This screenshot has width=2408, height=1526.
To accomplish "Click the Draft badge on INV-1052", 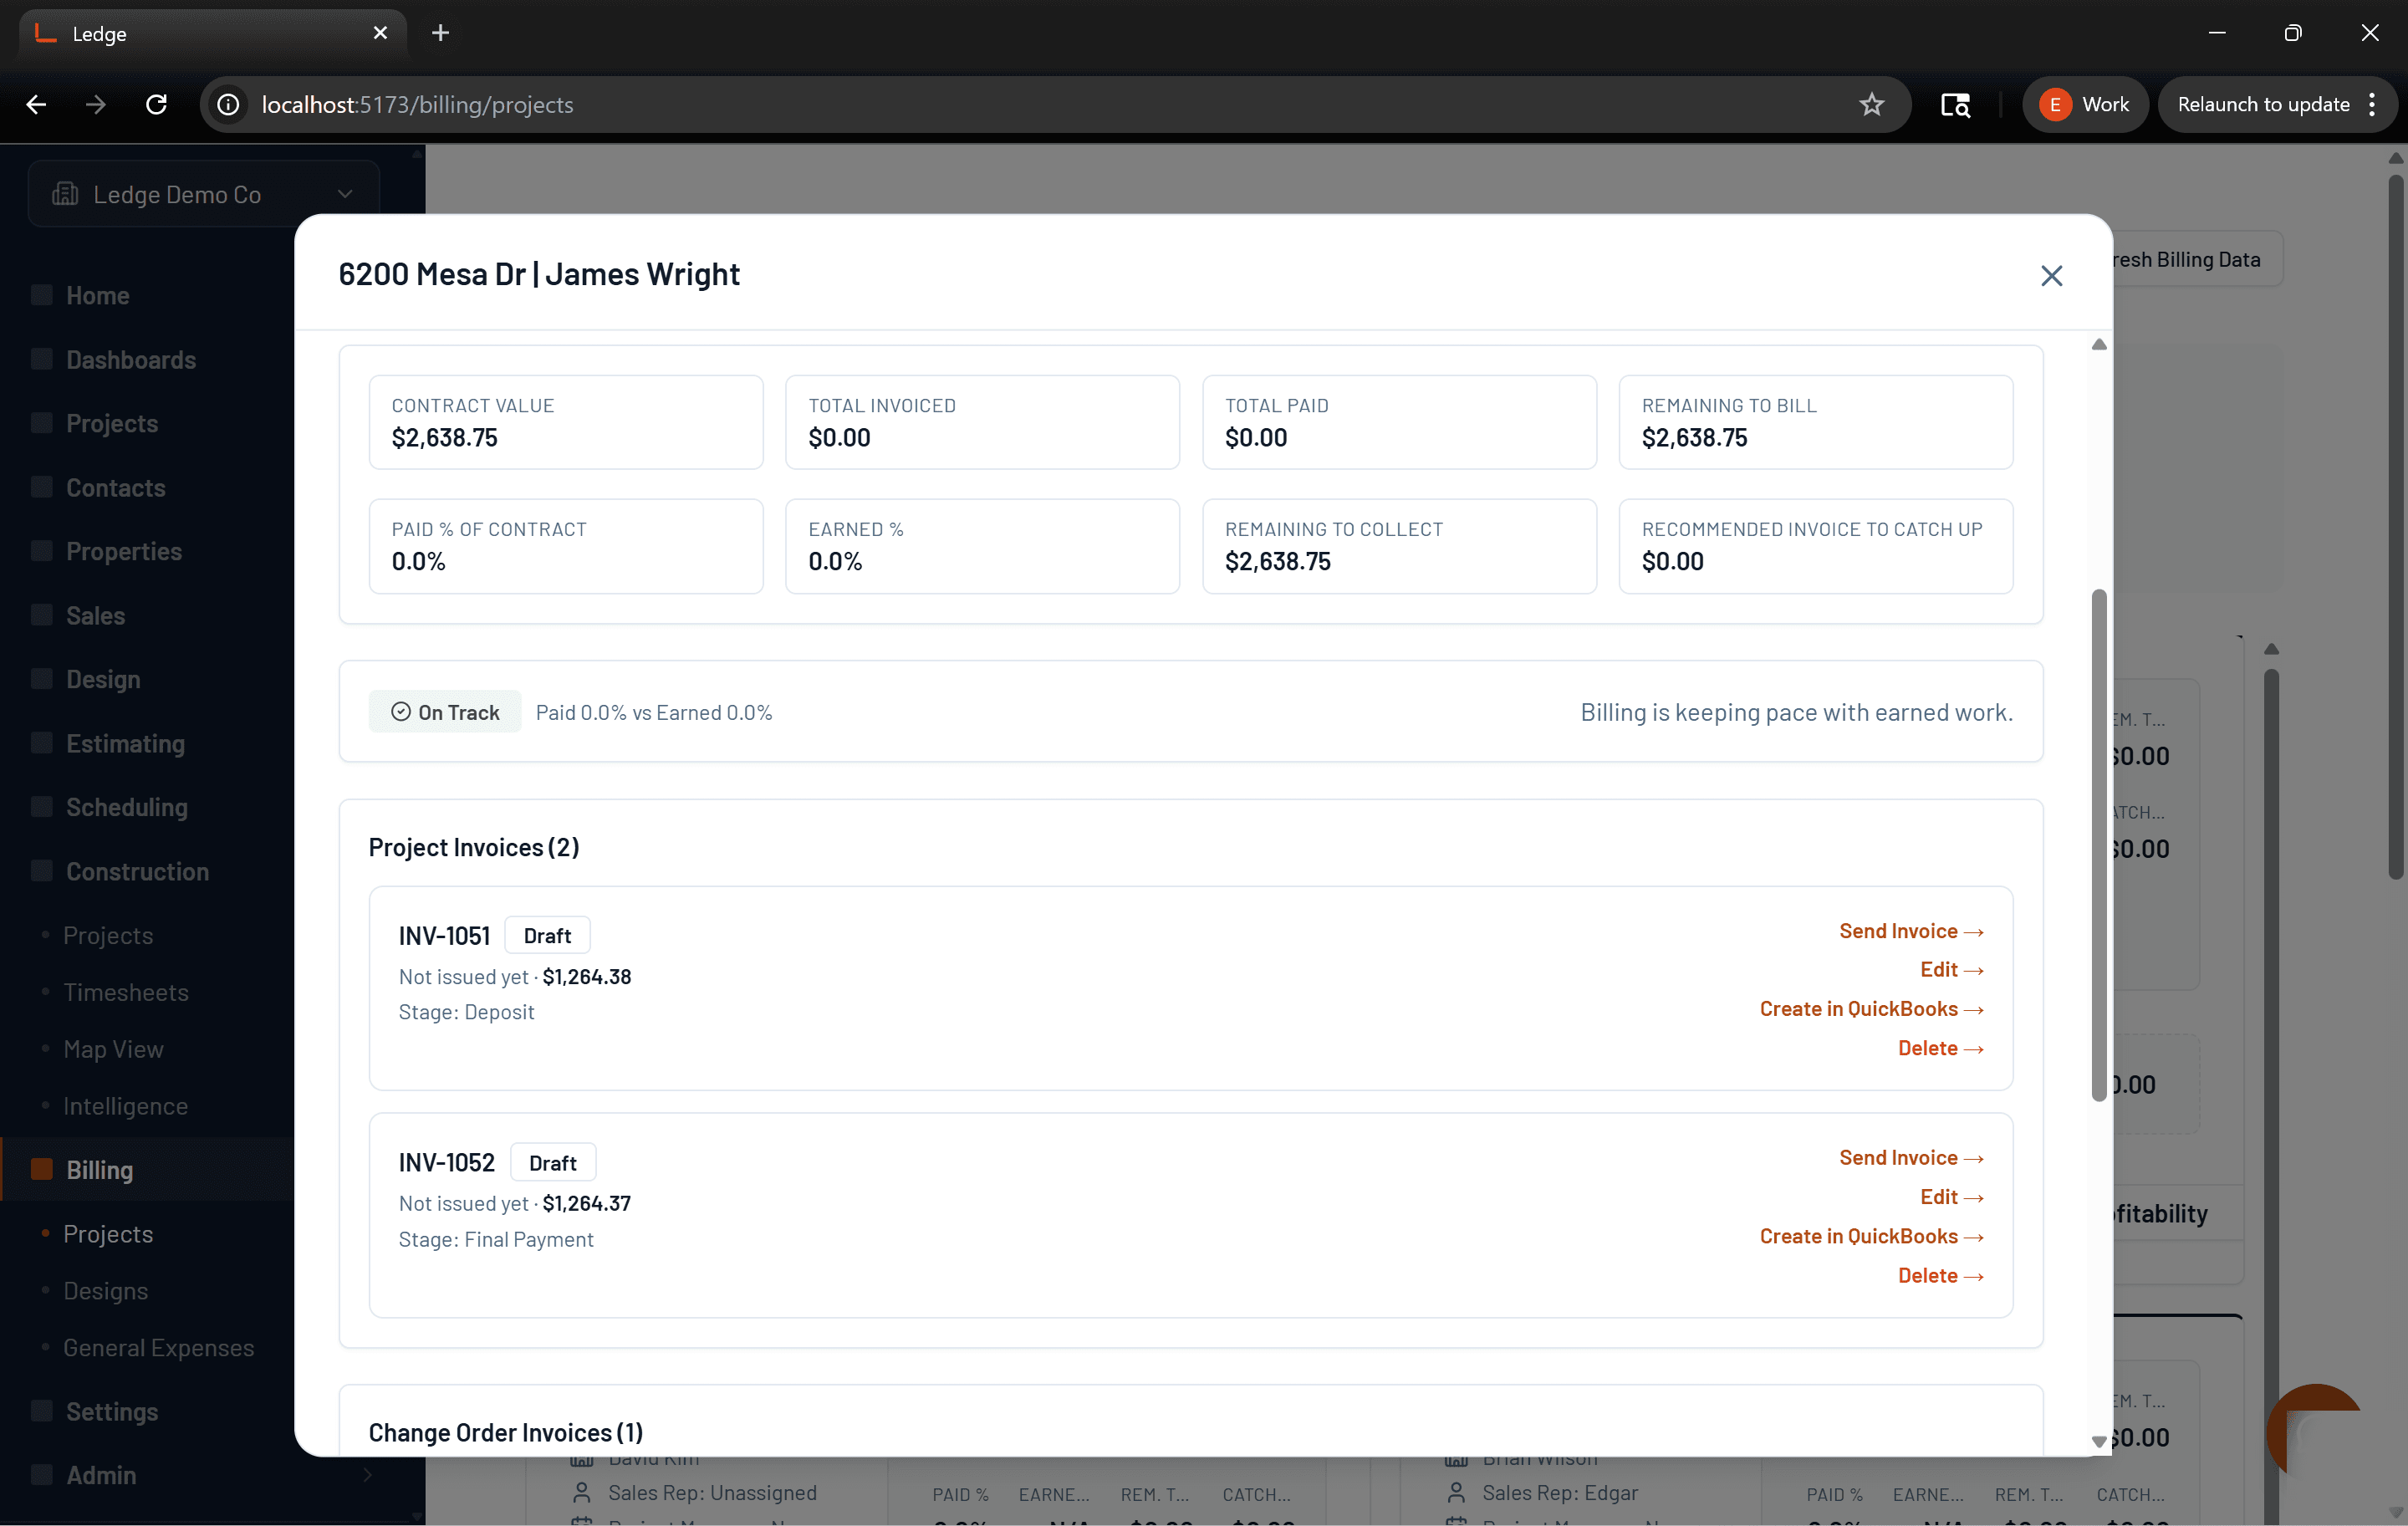I will click(x=553, y=1162).
